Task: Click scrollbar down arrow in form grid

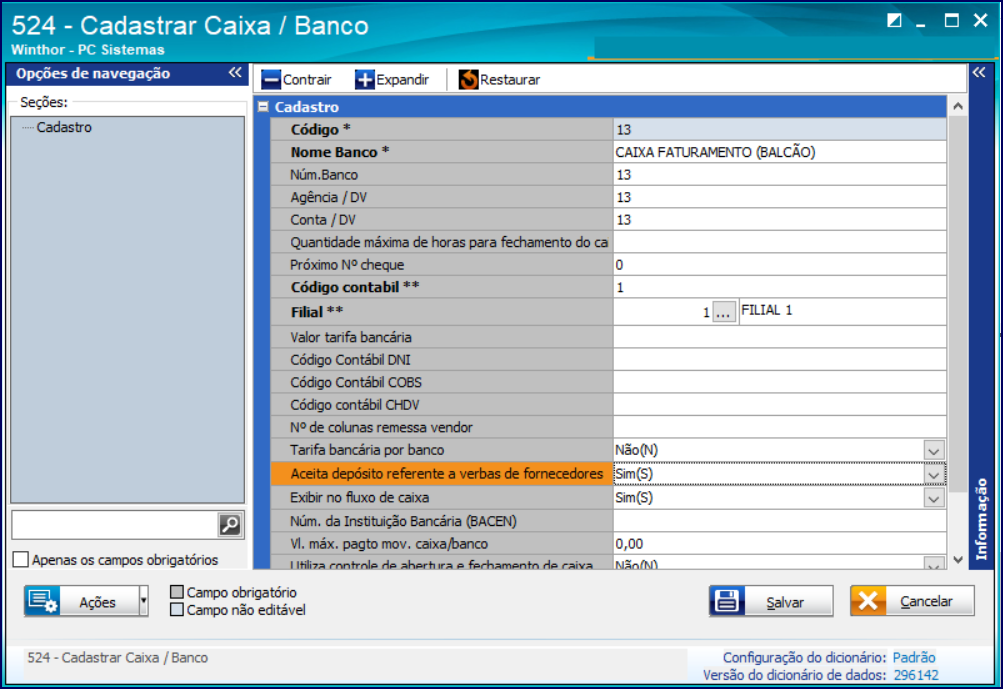Action: (958, 560)
